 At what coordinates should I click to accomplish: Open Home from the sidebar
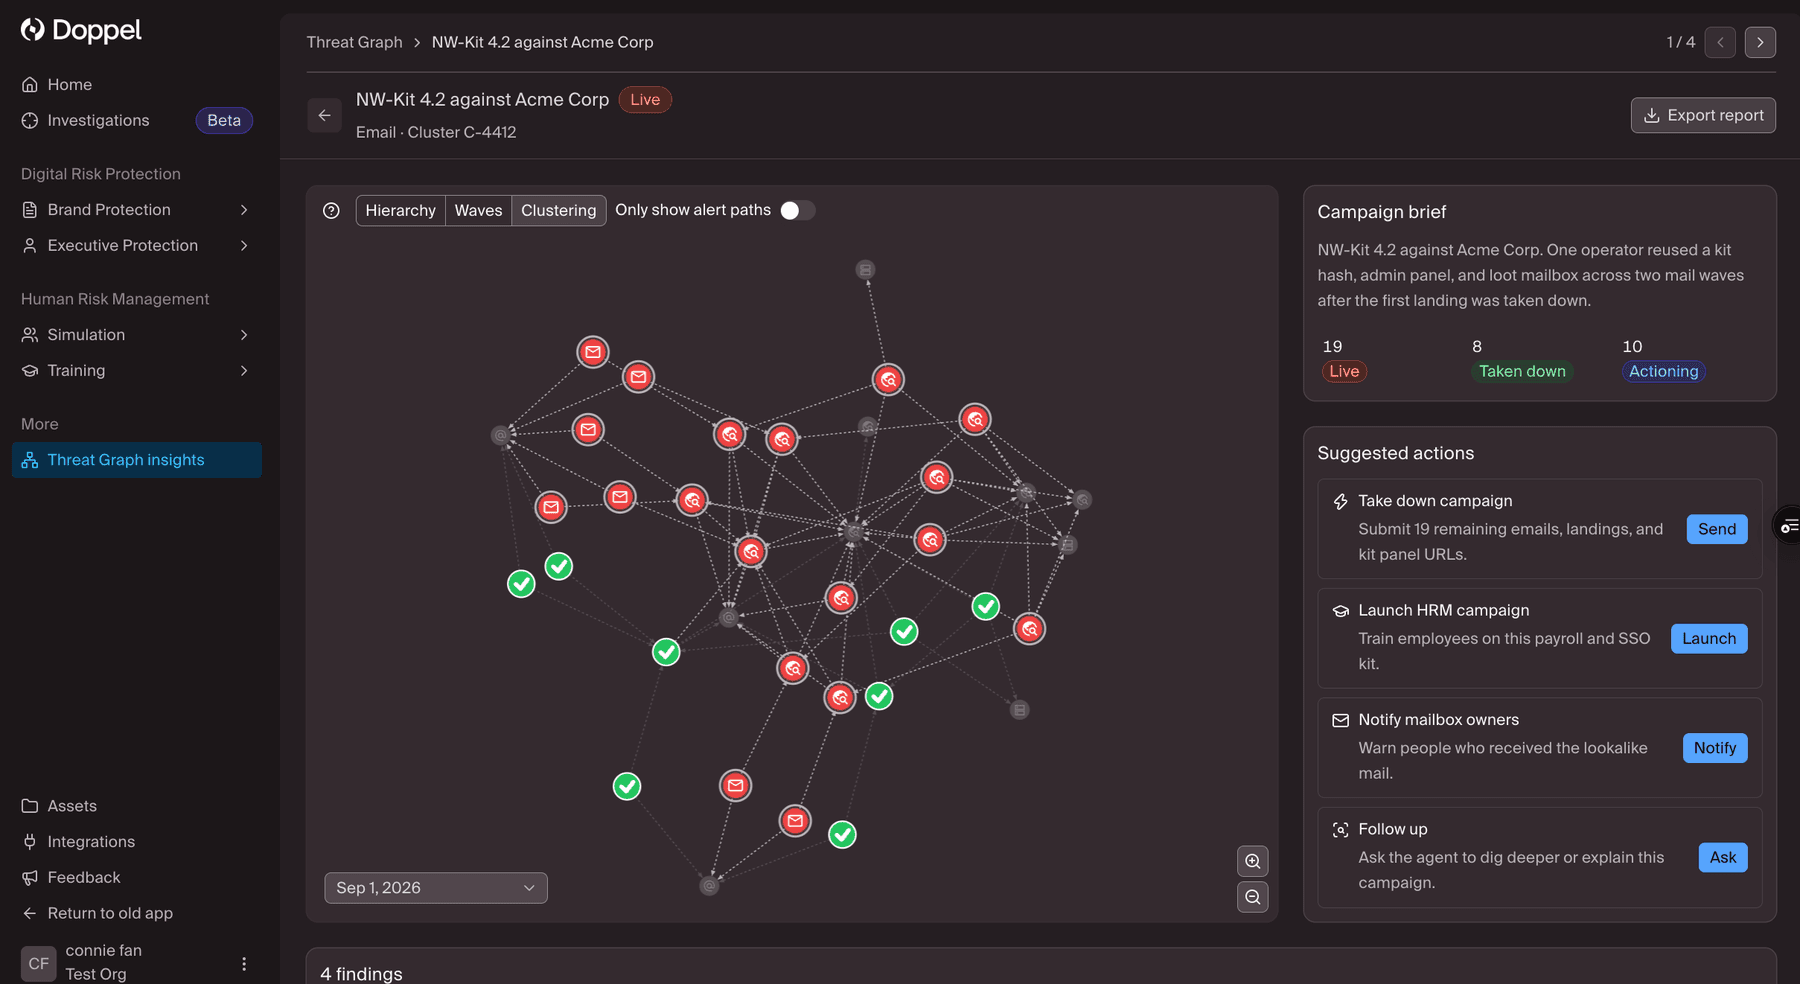point(136,85)
